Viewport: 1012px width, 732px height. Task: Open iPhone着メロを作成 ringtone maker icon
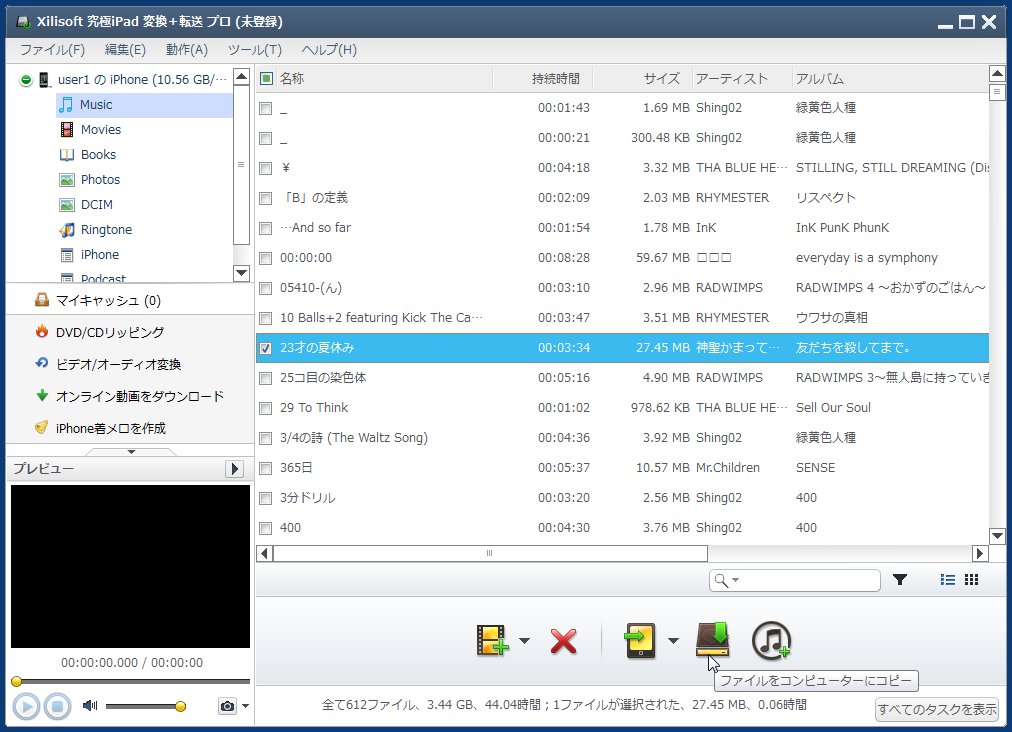(x=42, y=427)
